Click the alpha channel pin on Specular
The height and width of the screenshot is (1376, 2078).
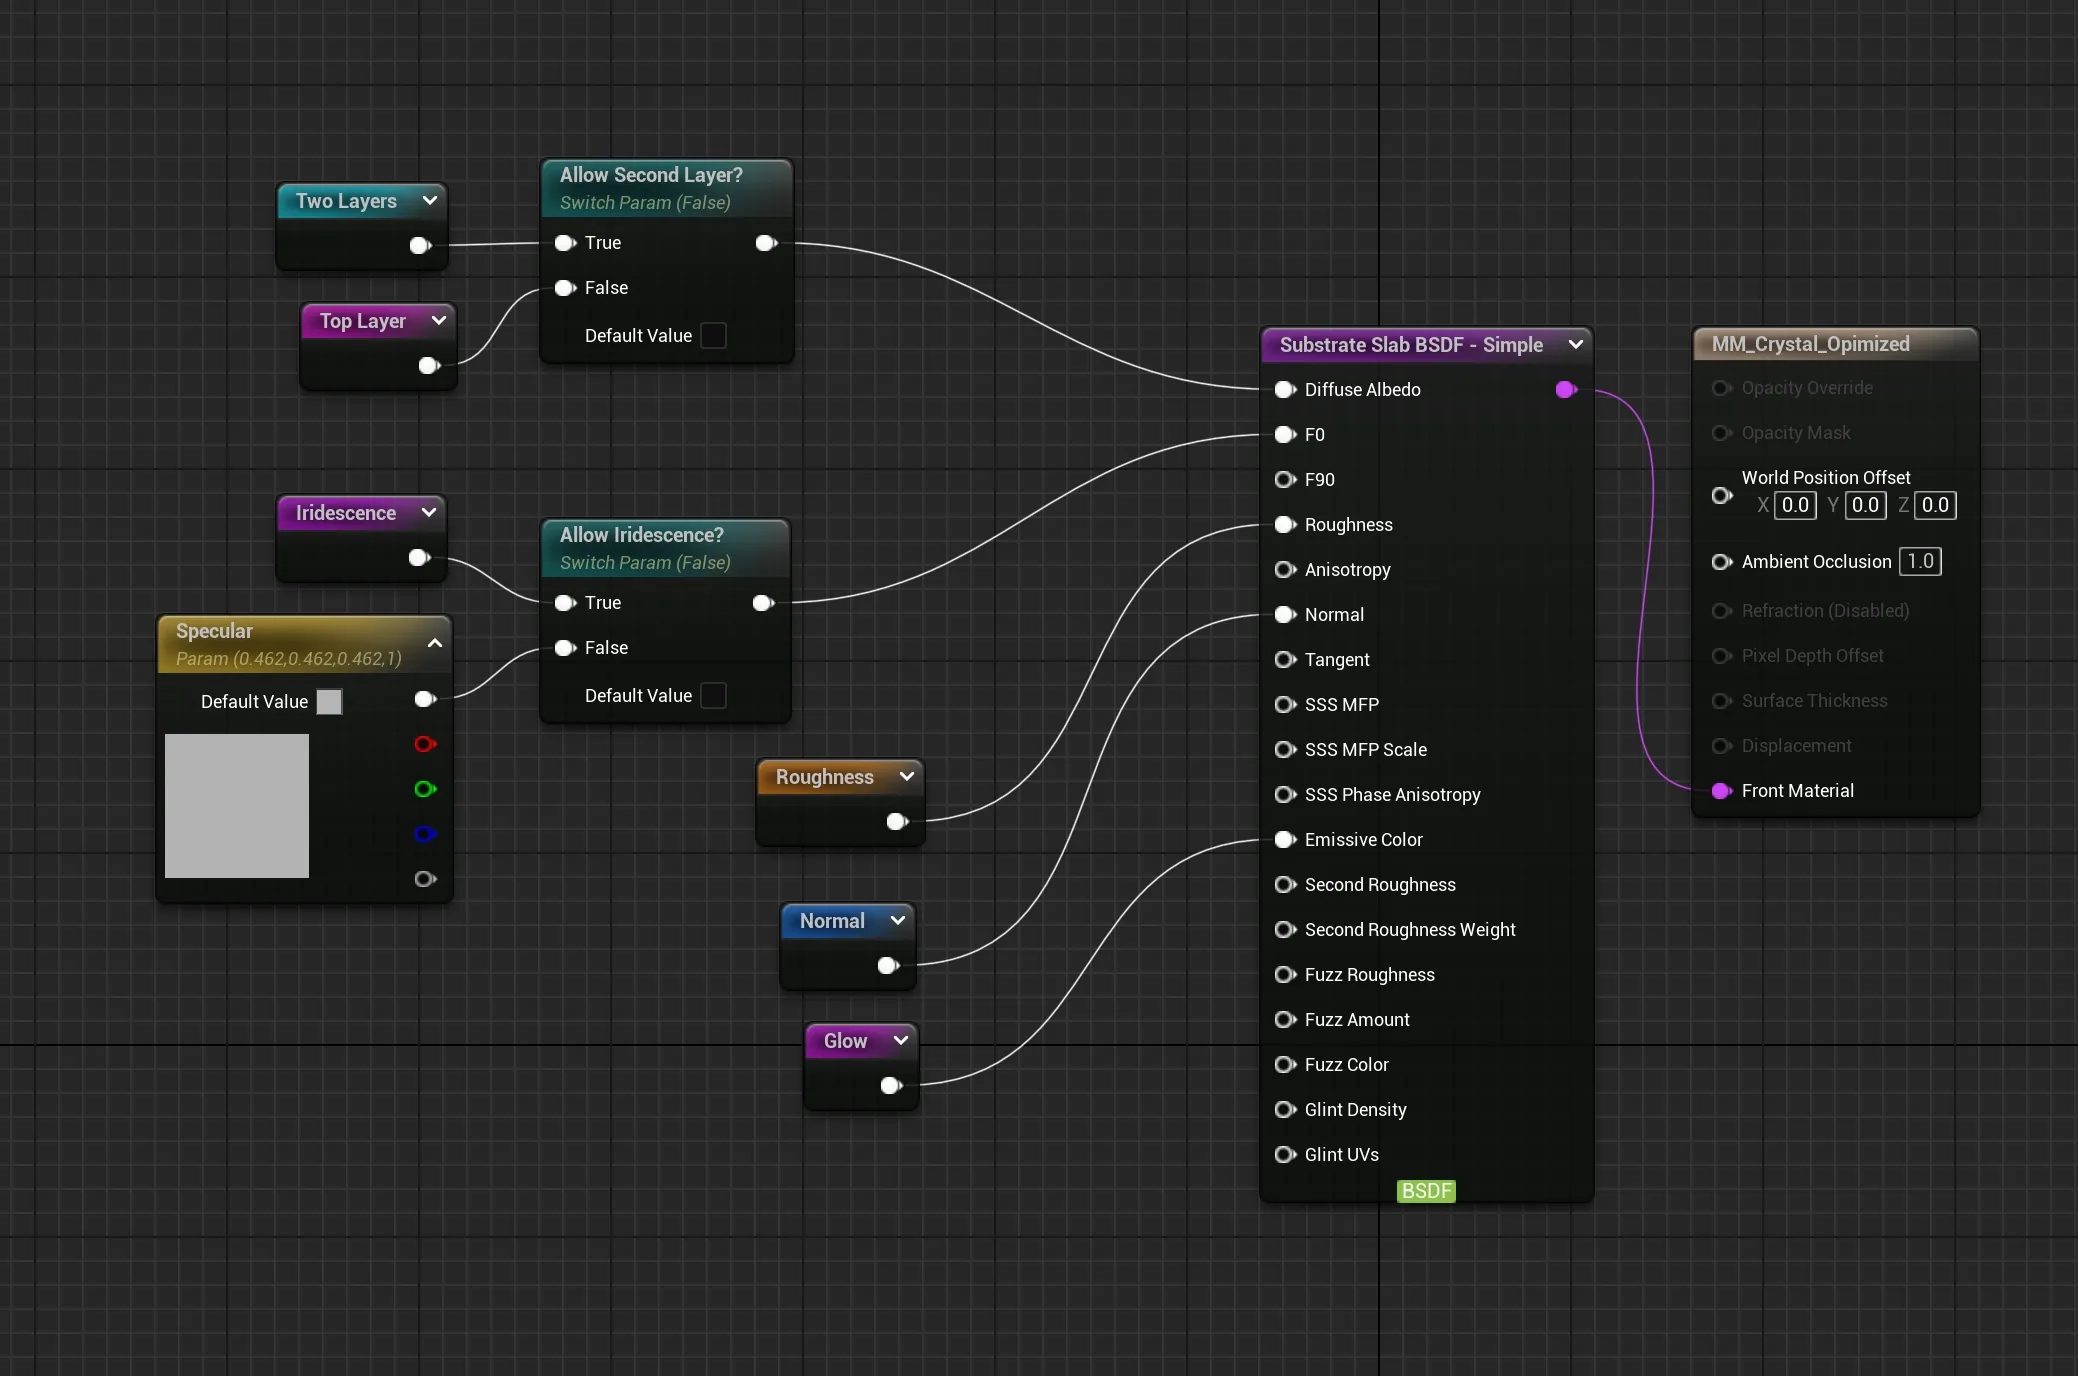tap(425, 879)
